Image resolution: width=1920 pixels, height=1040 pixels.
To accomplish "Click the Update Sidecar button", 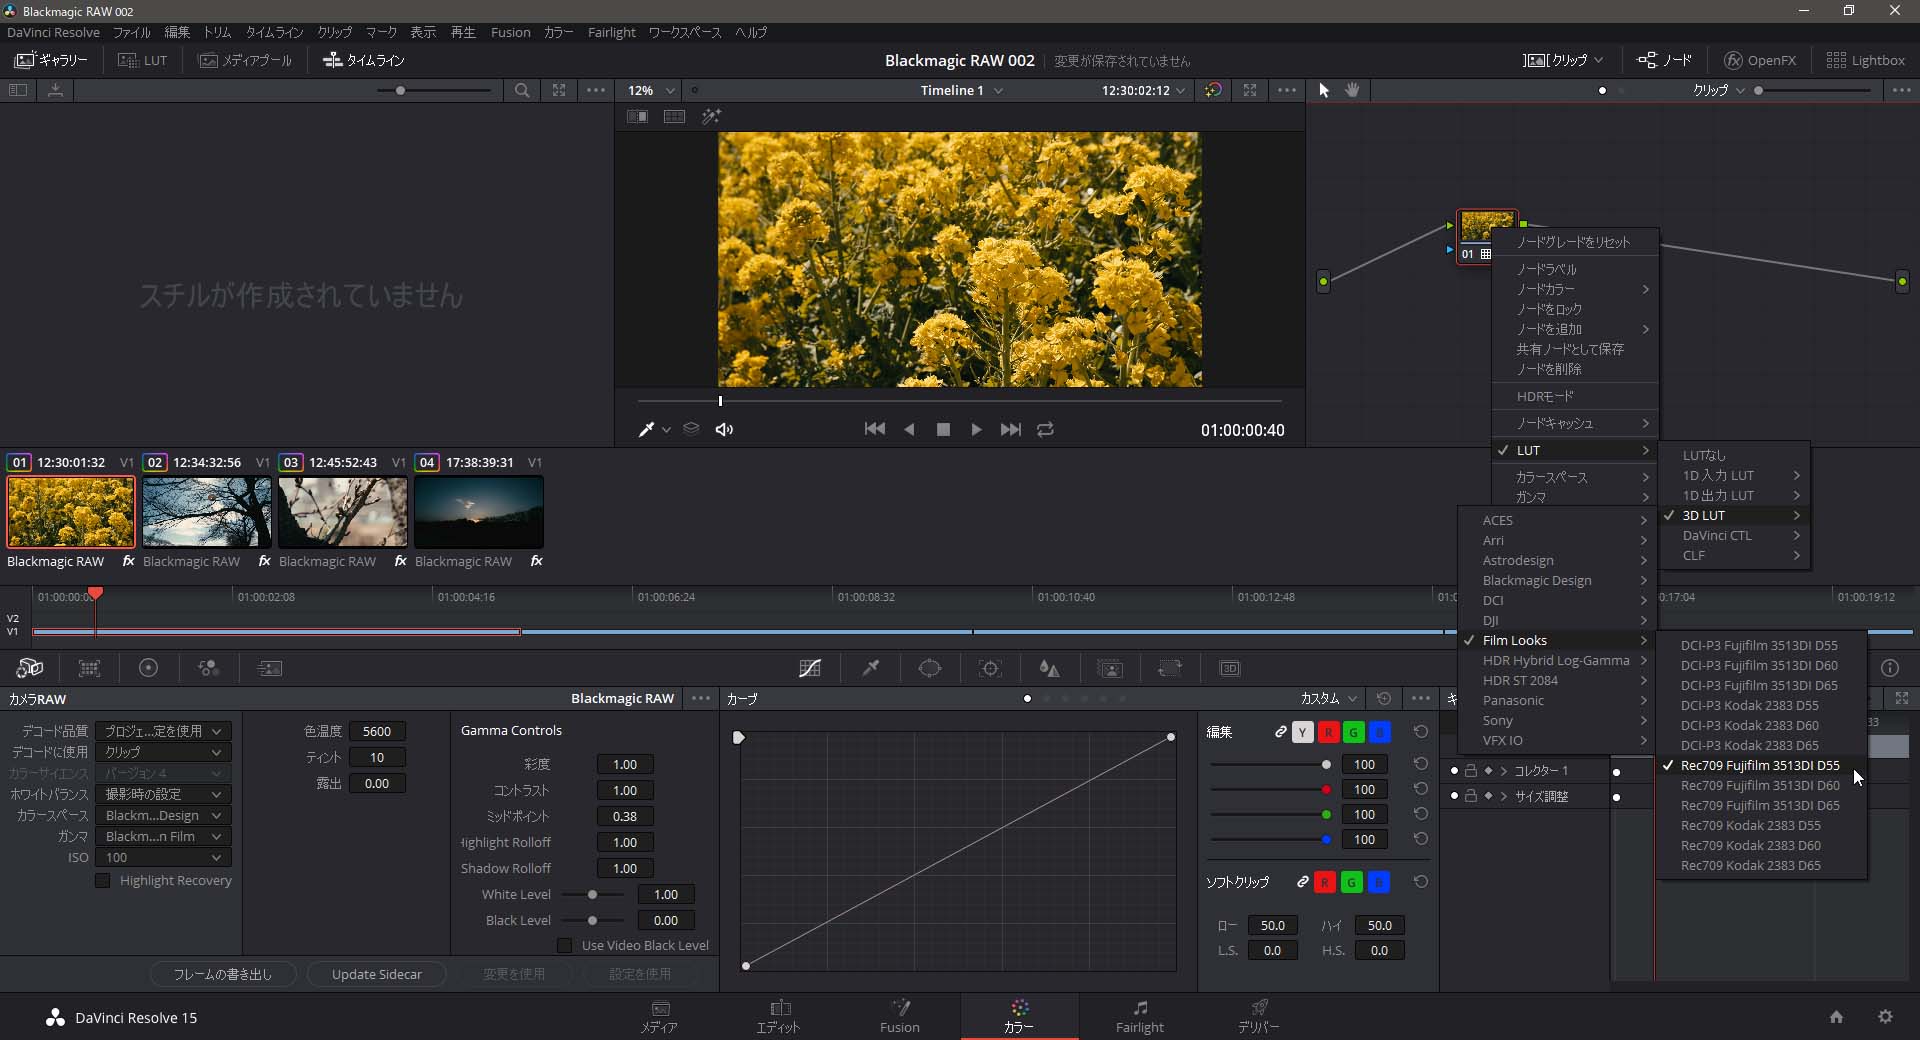I will click(x=376, y=974).
